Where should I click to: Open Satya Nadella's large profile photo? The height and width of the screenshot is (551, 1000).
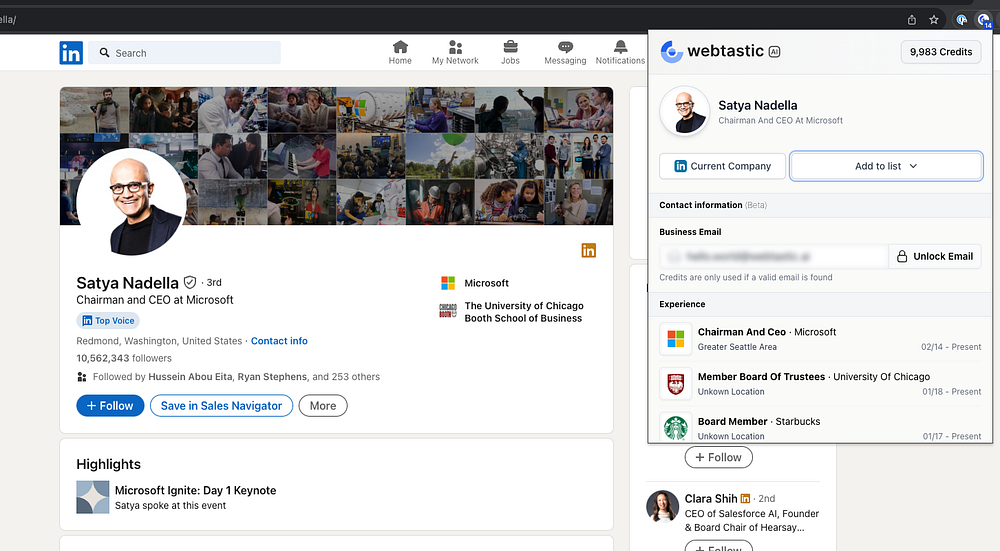(131, 203)
